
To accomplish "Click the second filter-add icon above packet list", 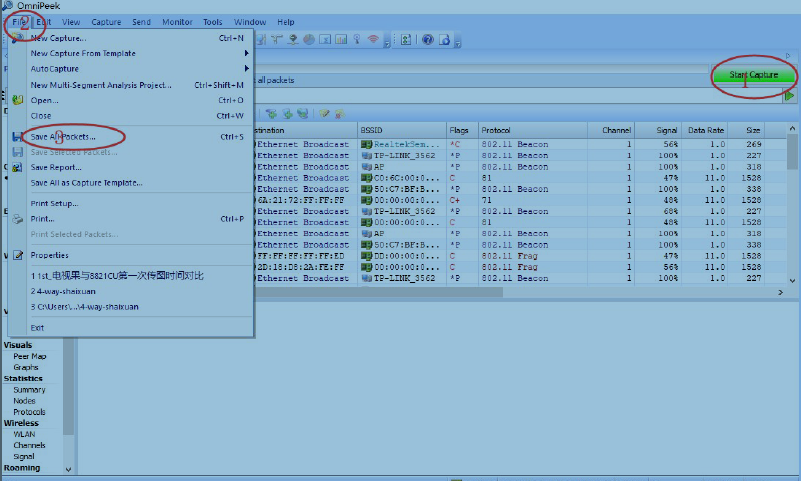I will 288,113.
